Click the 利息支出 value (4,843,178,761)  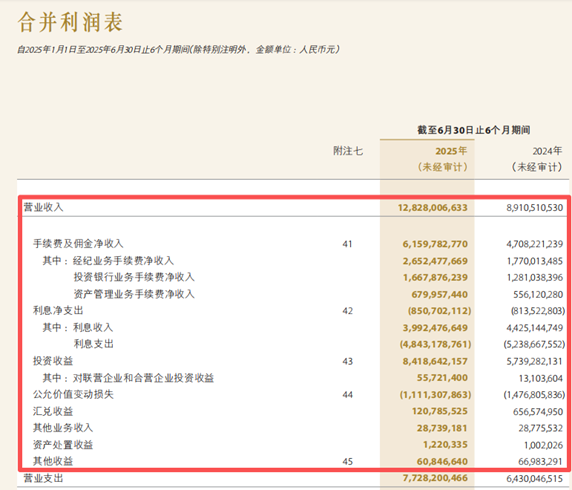point(435,344)
